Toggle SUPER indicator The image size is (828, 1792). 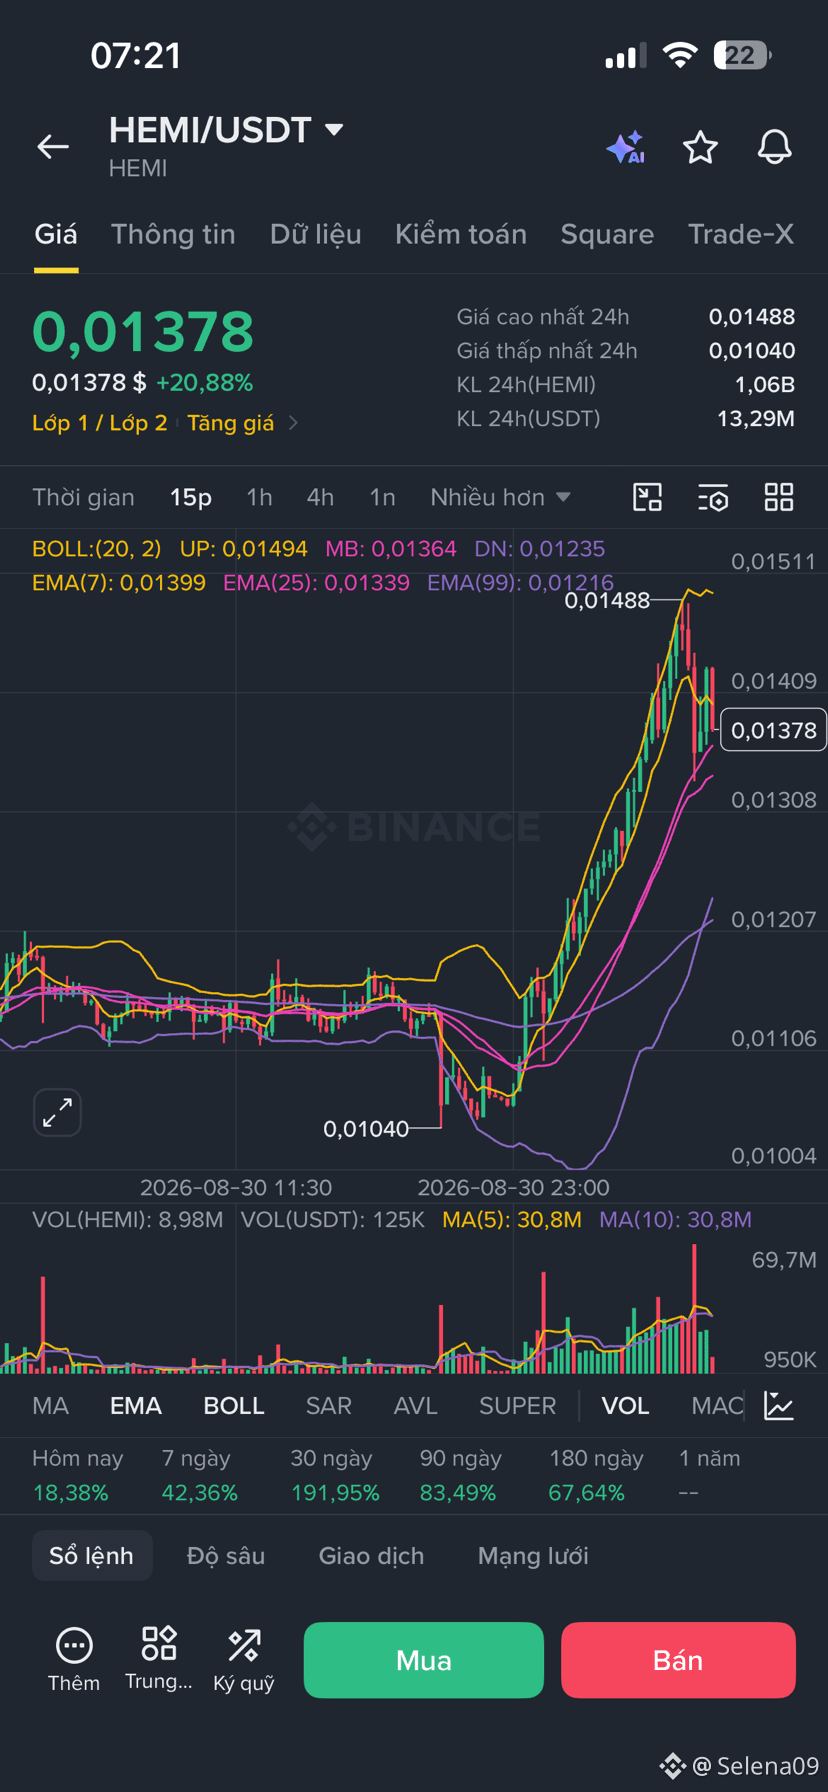(517, 1405)
